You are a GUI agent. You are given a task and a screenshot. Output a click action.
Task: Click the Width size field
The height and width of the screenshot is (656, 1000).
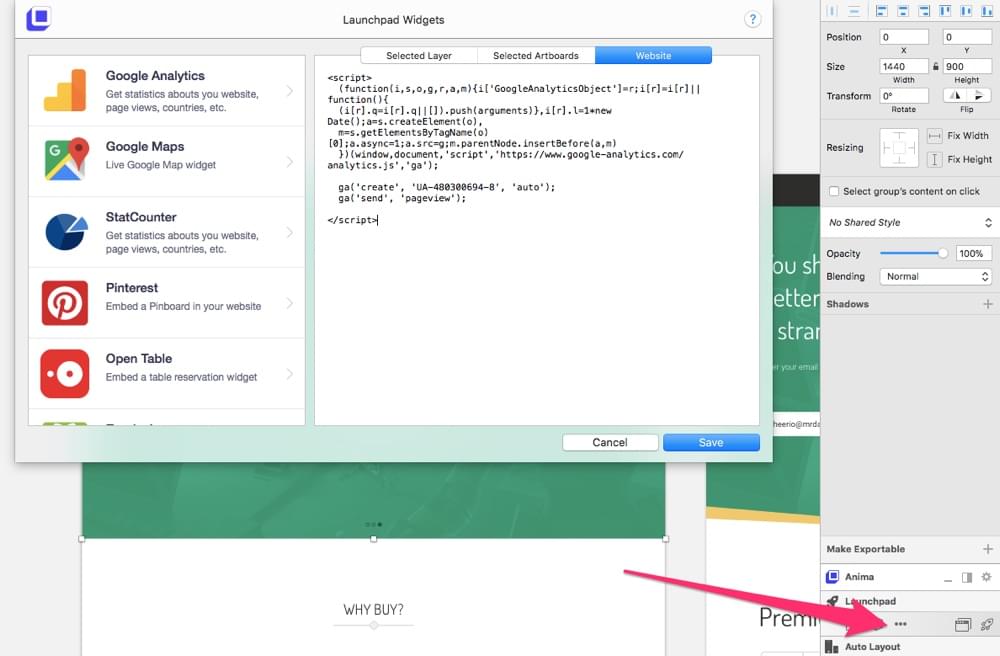904,66
